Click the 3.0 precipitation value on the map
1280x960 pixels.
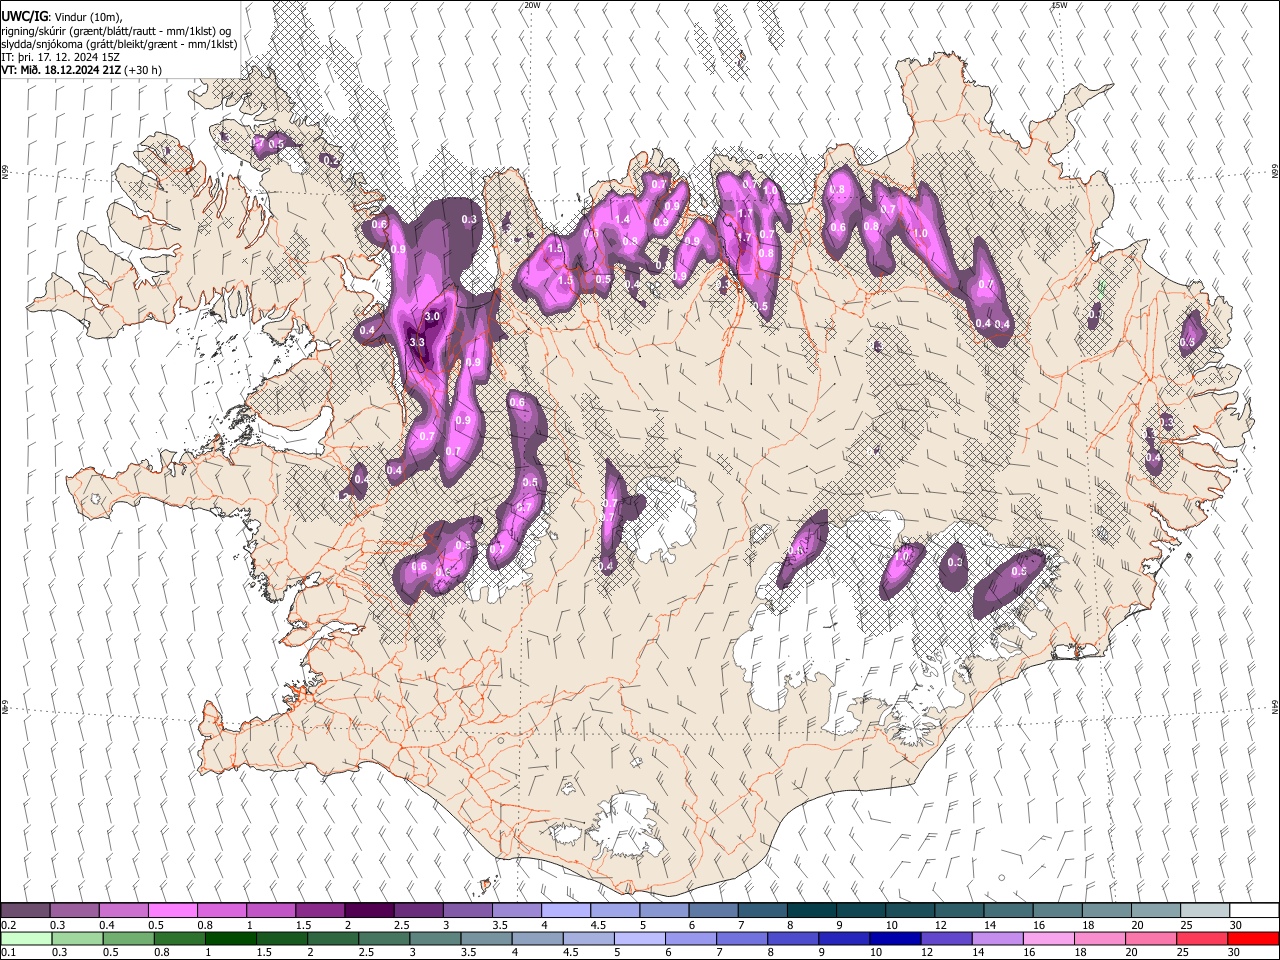tap(432, 316)
